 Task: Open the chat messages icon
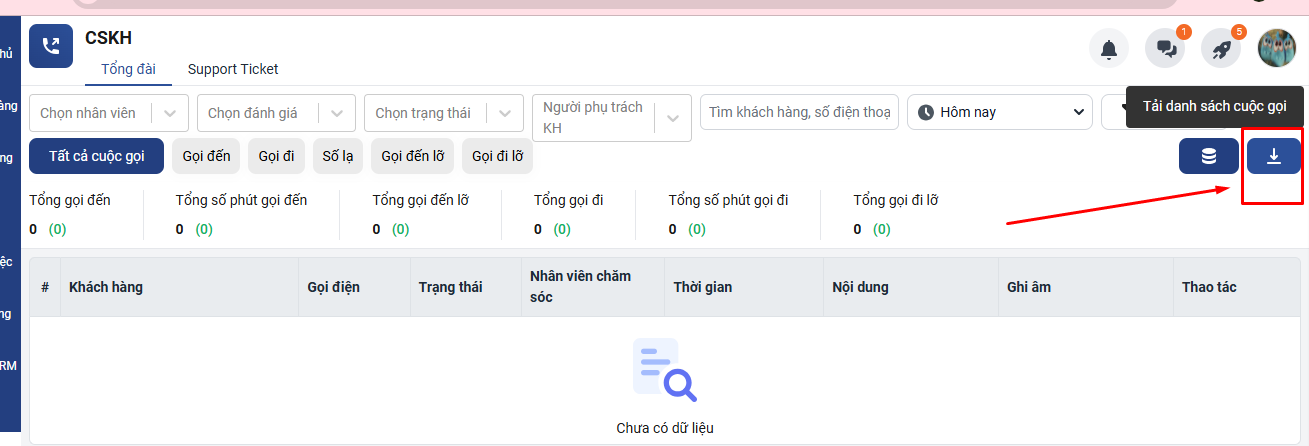pyautogui.click(x=1165, y=48)
